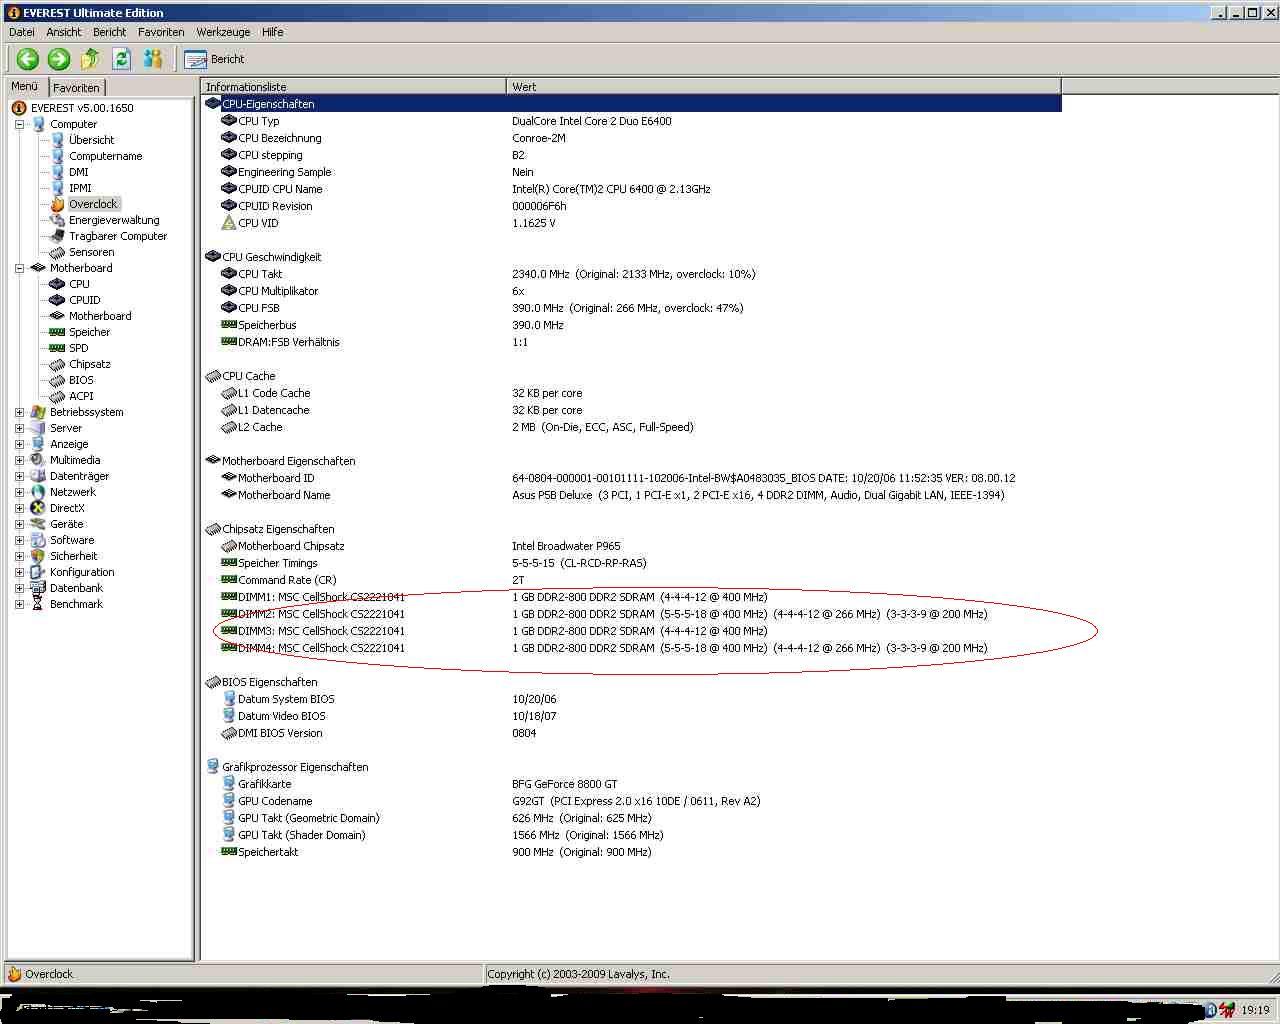Select Energieverwaltung in the tree
Screen dimensions: 1280x1024
(x=114, y=220)
